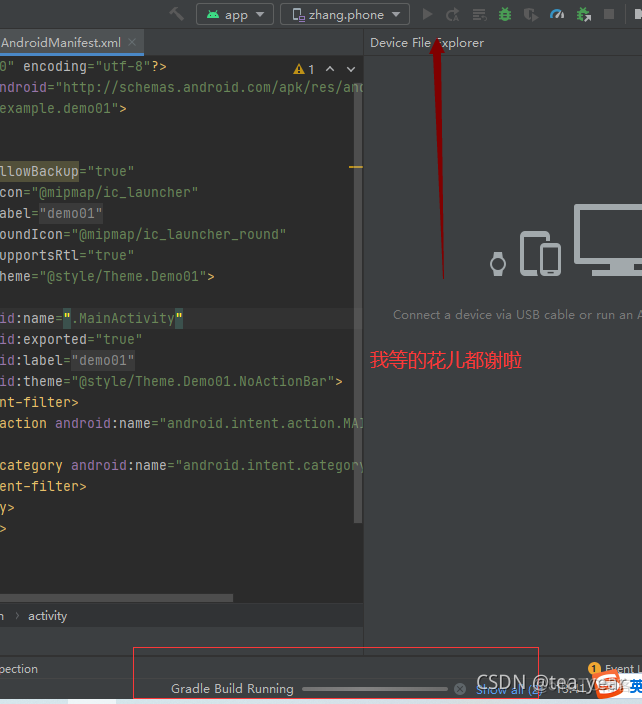
Task: Go to previous highlighted error arrow
Action: point(330,69)
